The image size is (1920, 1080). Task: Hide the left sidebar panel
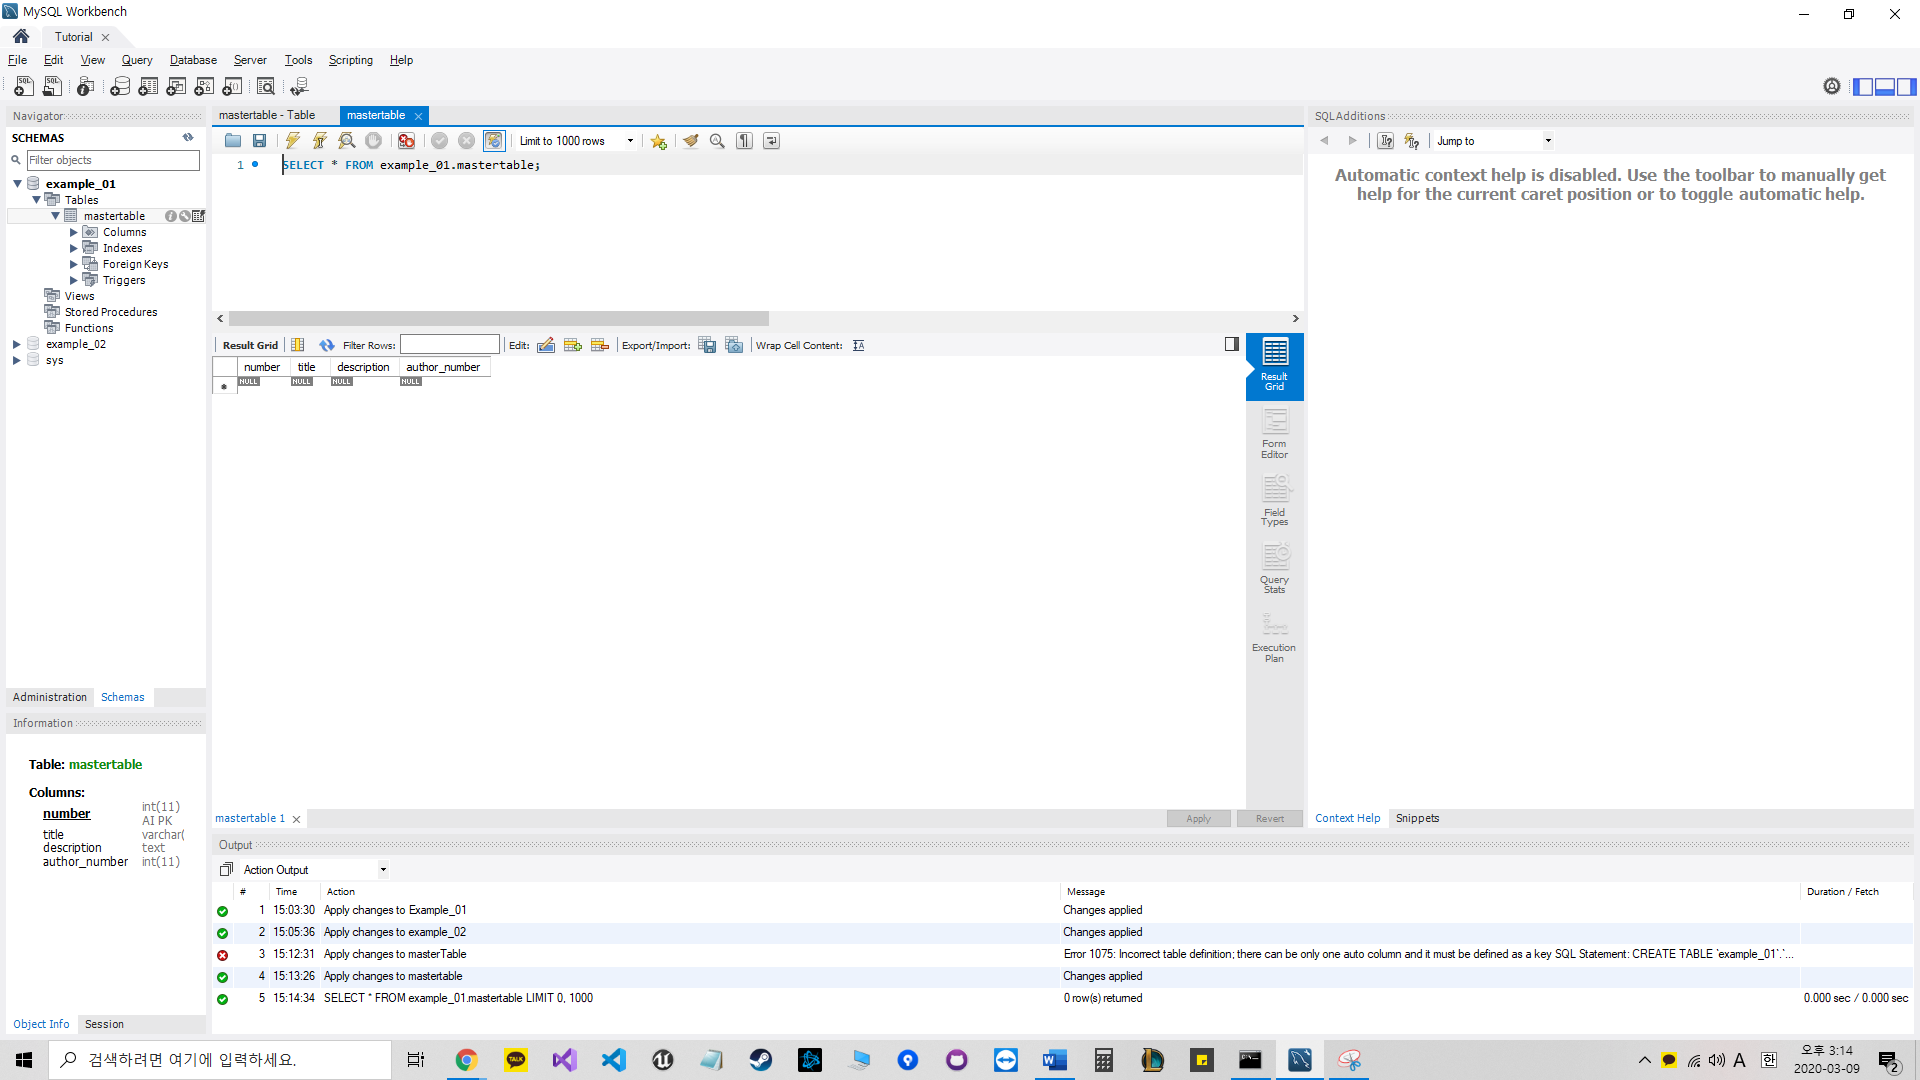[1863, 87]
